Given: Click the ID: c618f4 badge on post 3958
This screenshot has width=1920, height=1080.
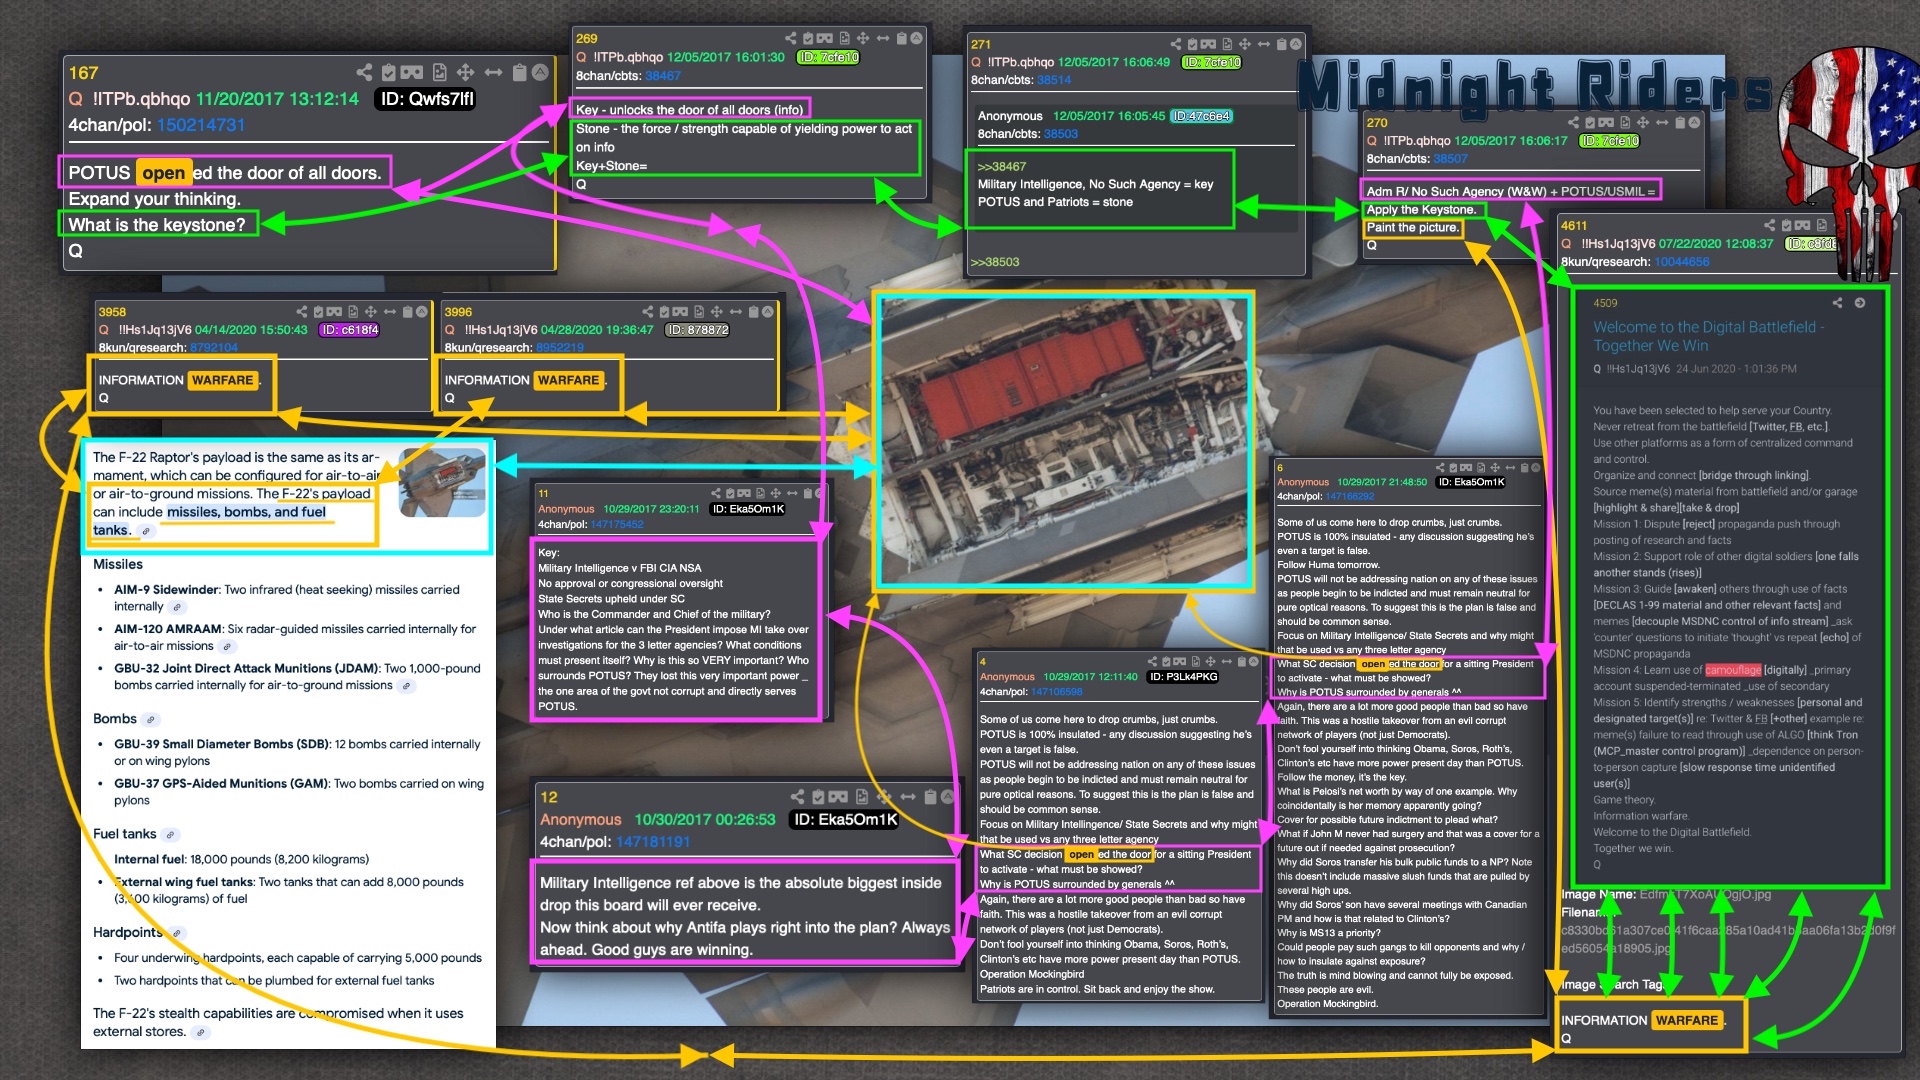Looking at the screenshot, I should [349, 330].
